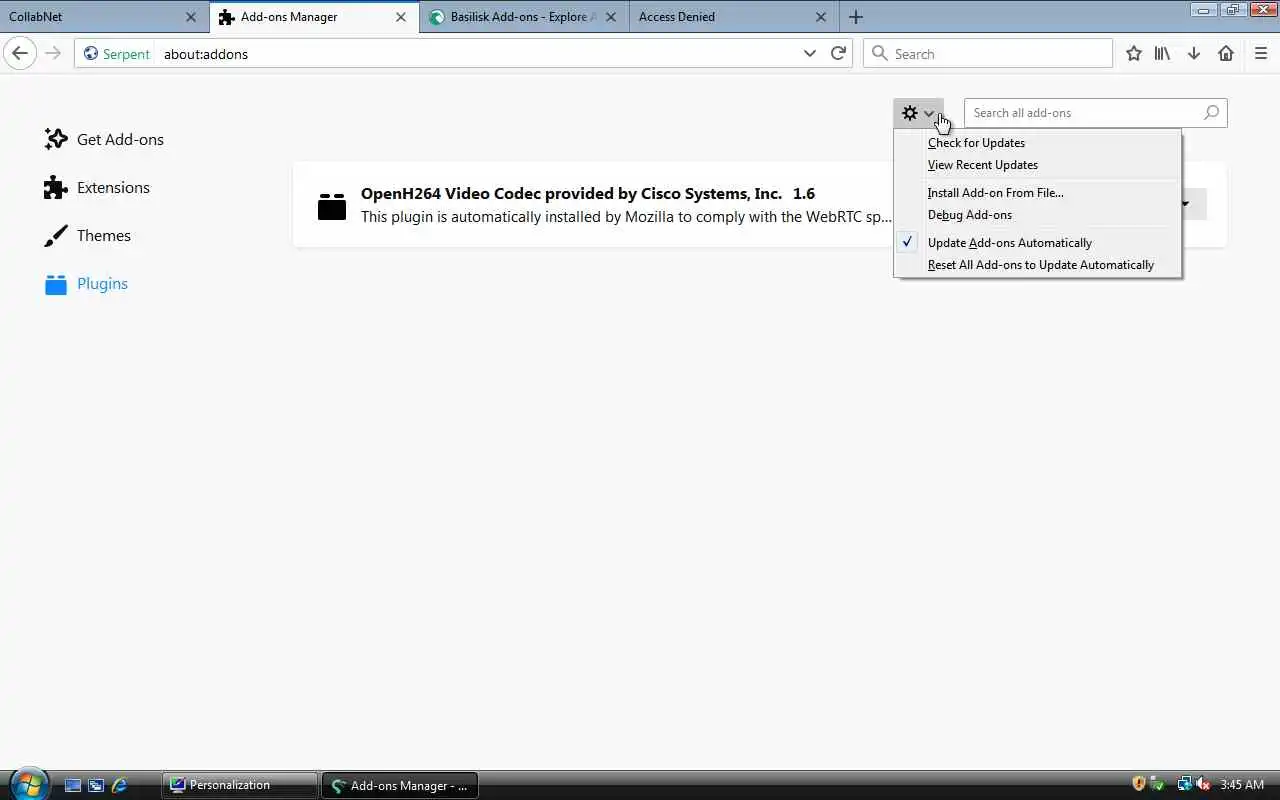Open the URL bar history dropdown arrow
The image size is (1280, 800).
[x=810, y=53]
